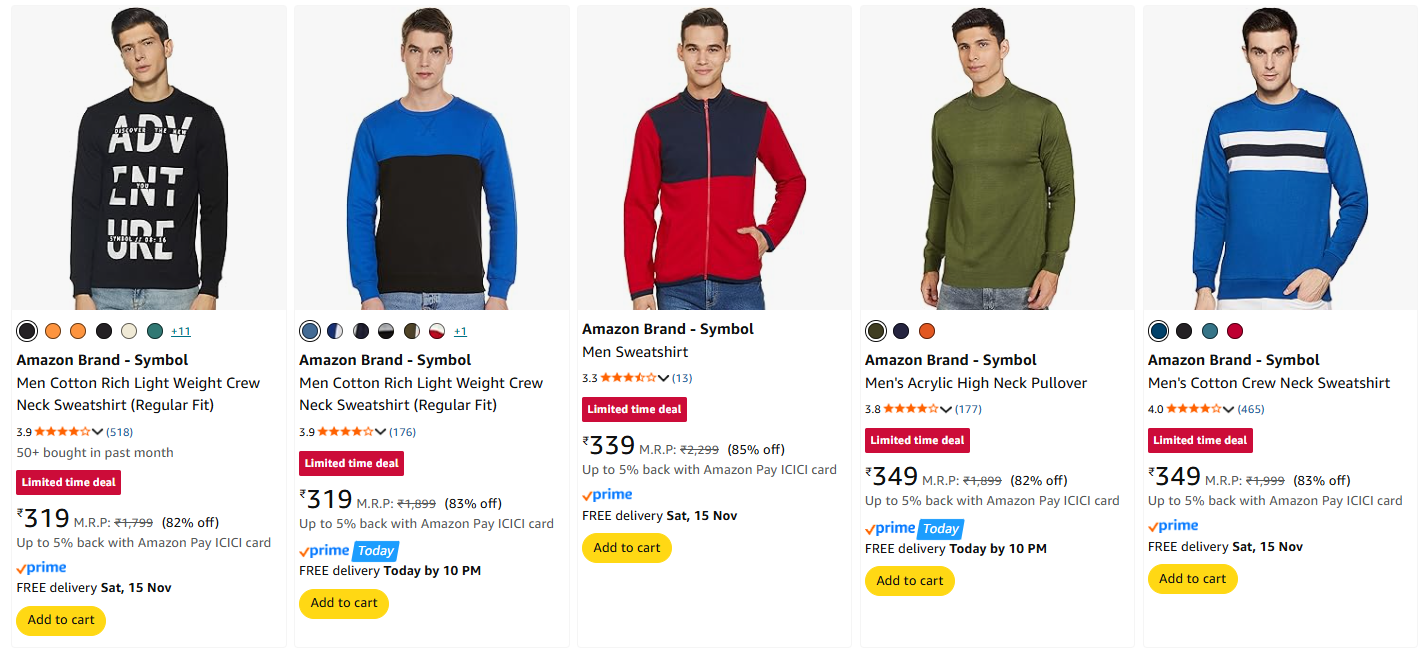Click the prime logo for Men's Cotton Crew Neck Sweatshirt
Image resolution: width=1419 pixels, height=651 pixels.
(1173, 526)
